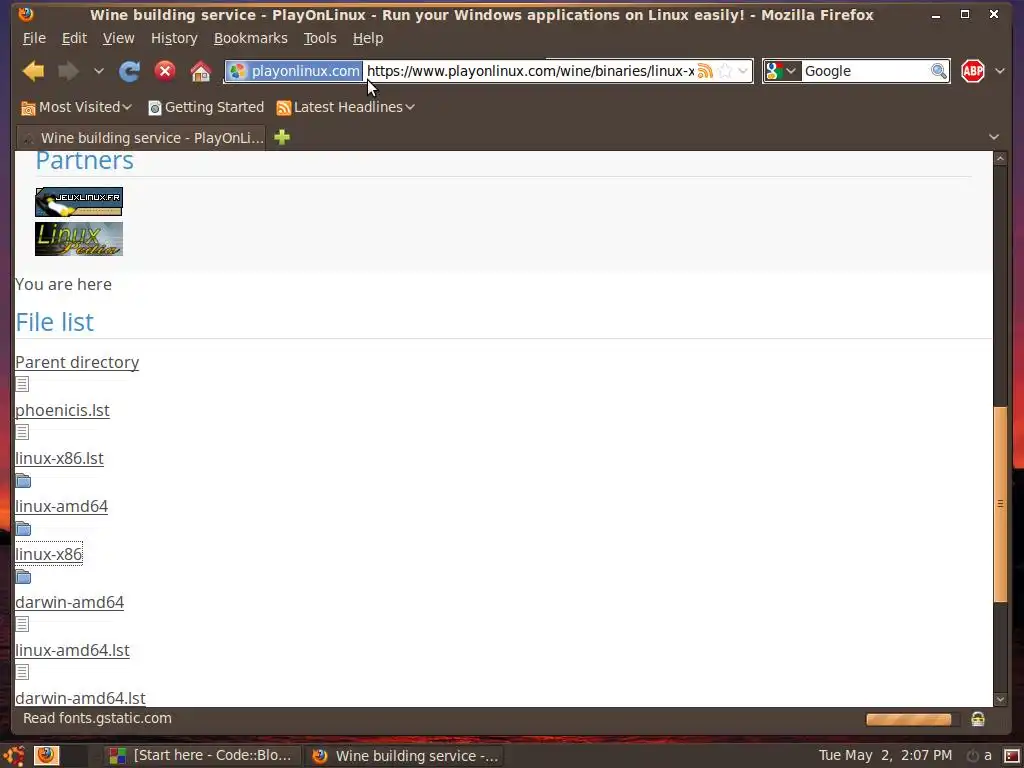Click the folder icon above linux-amd64

pyautogui.click(x=23, y=481)
